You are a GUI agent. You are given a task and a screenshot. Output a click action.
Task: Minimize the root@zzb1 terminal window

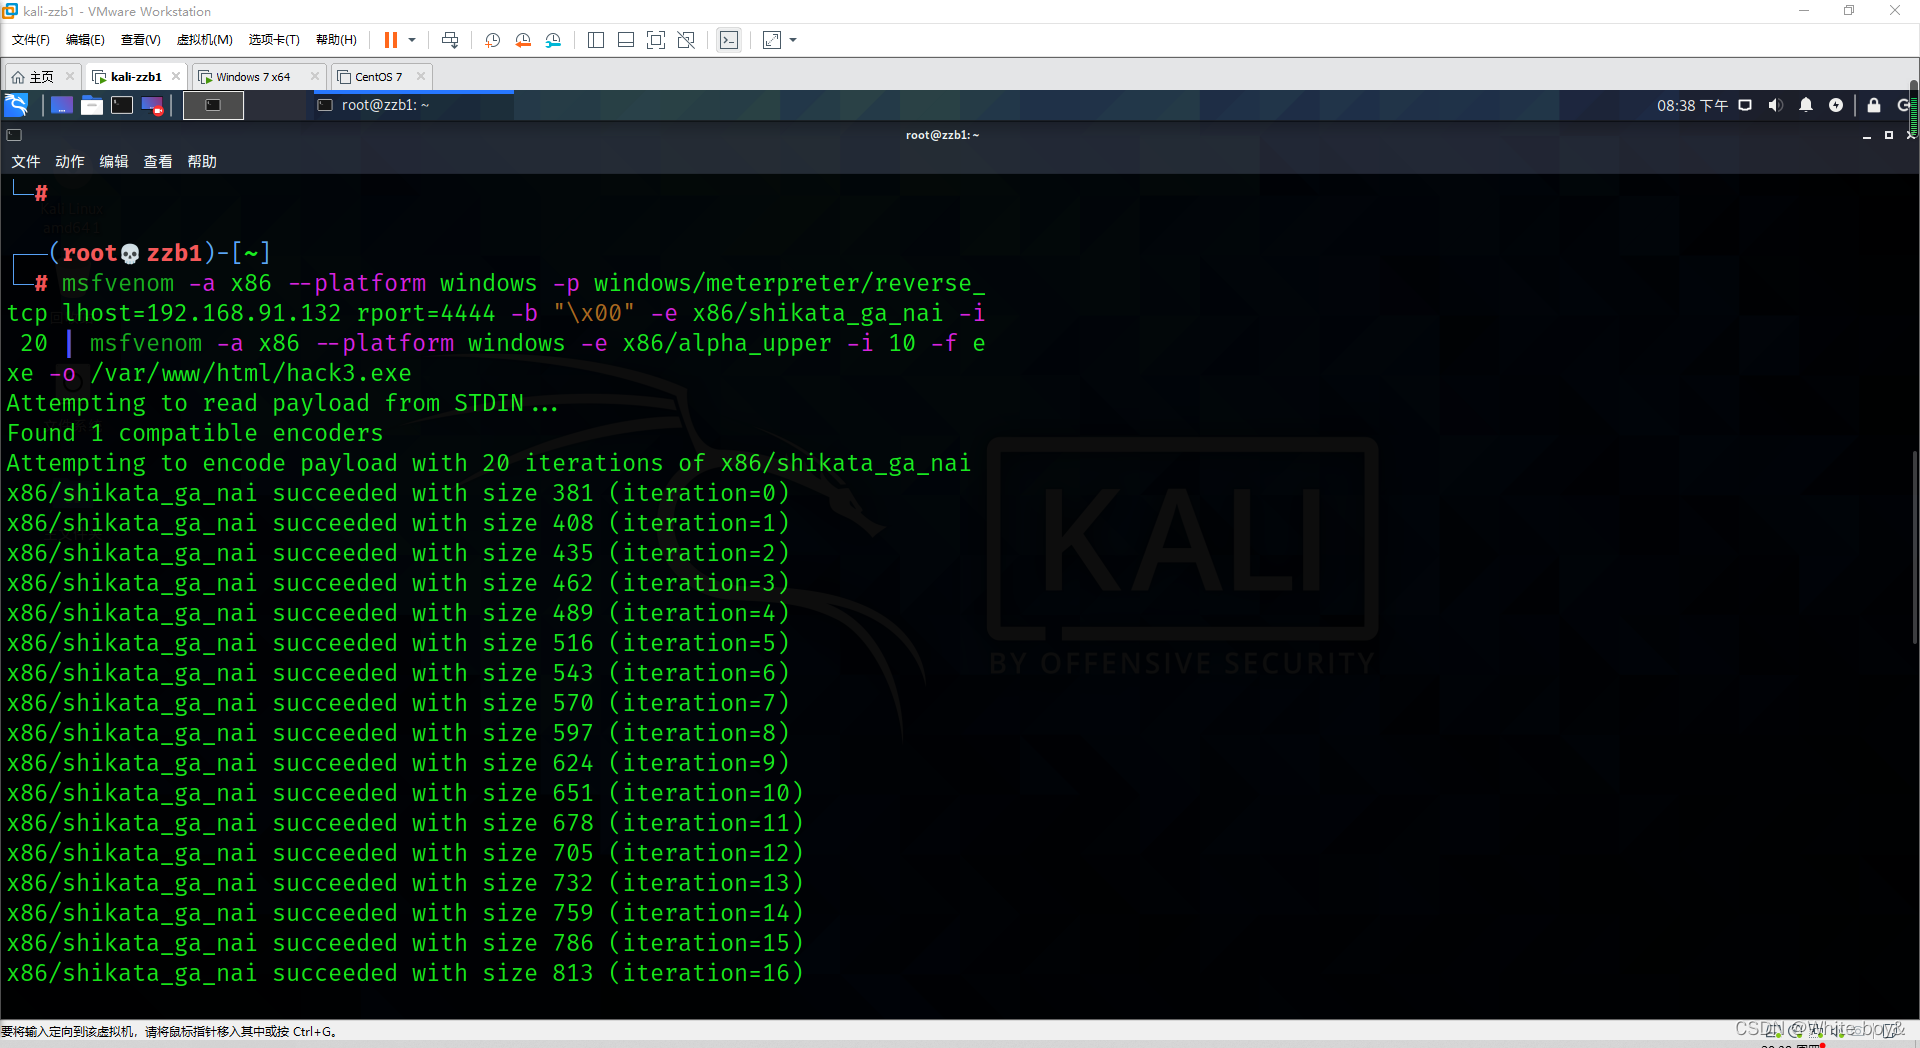[x=1867, y=135]
